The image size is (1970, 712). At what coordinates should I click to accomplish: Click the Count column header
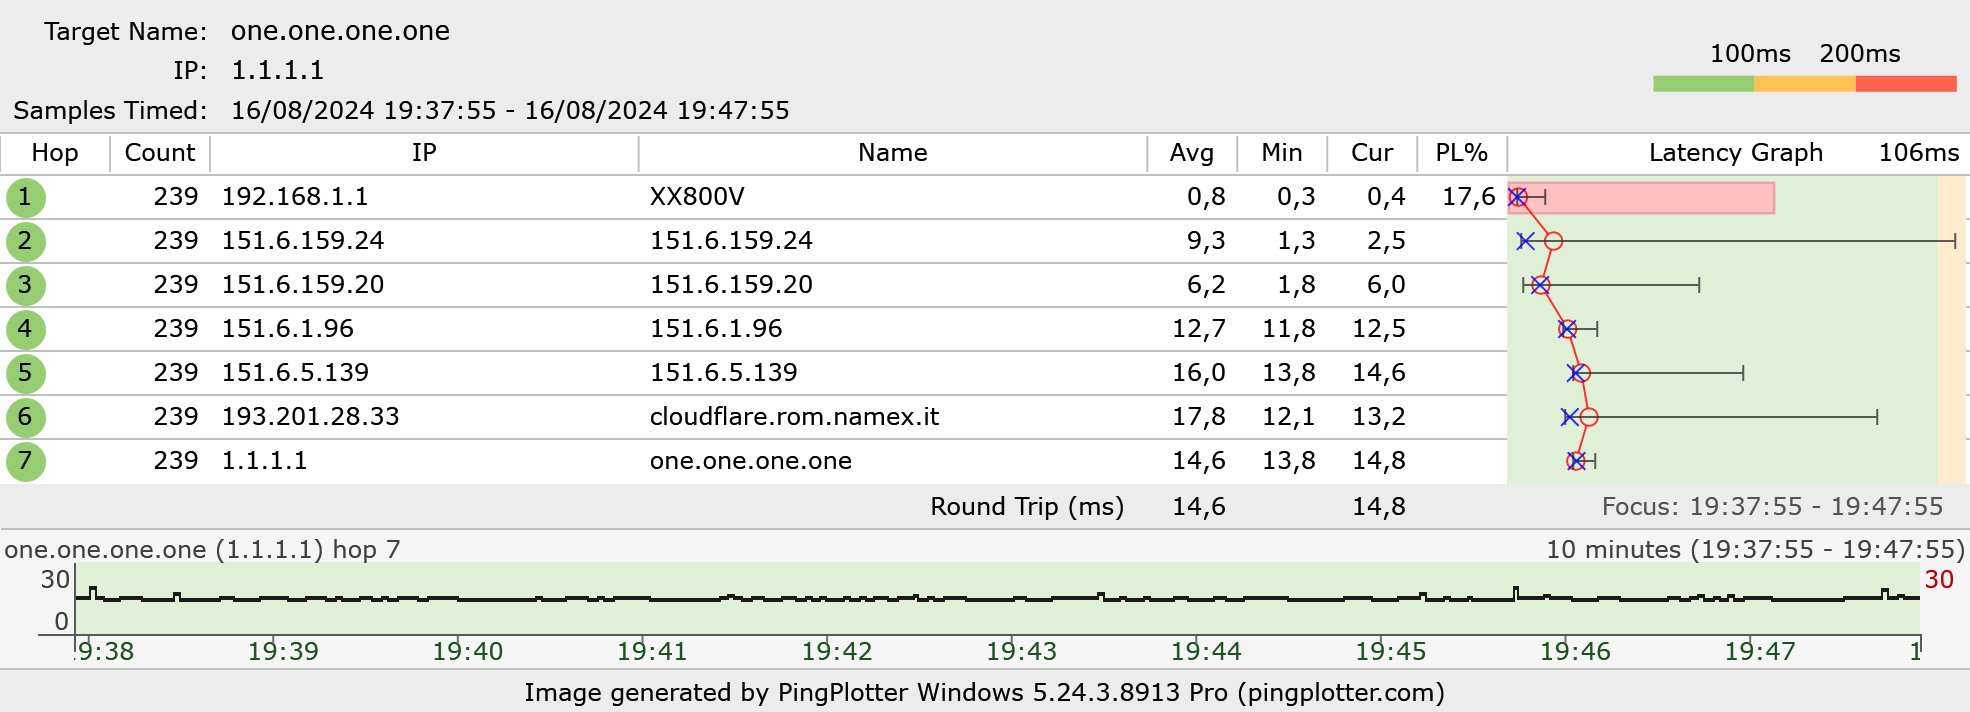click(159, 153)
